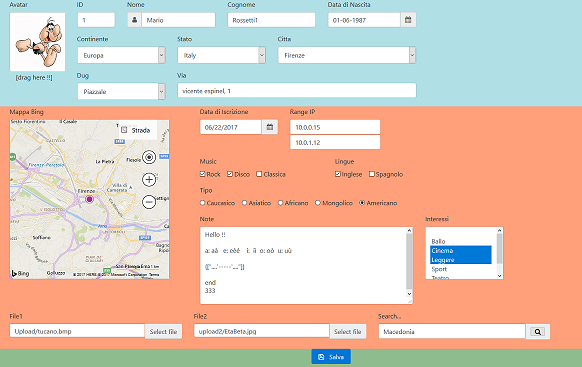
Task: Zoom in on the Bing map
Action: tap(149, 180)
